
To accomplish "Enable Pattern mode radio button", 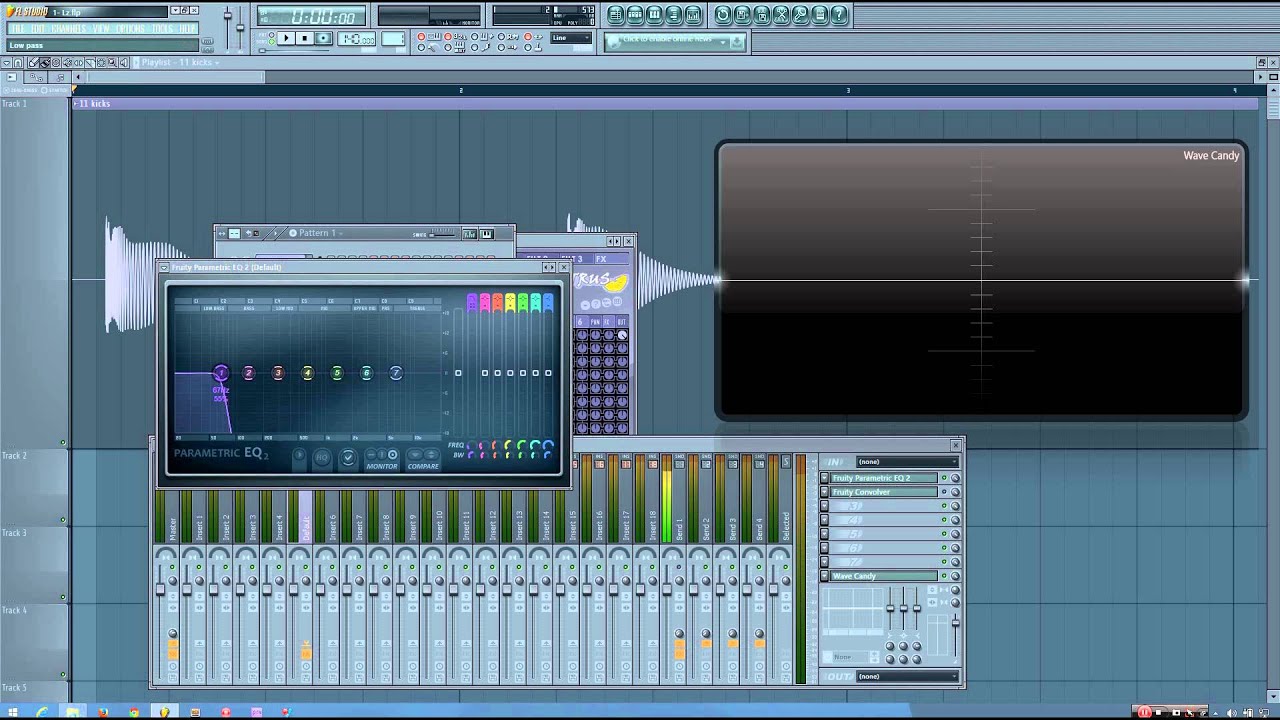I will [272, 34].
